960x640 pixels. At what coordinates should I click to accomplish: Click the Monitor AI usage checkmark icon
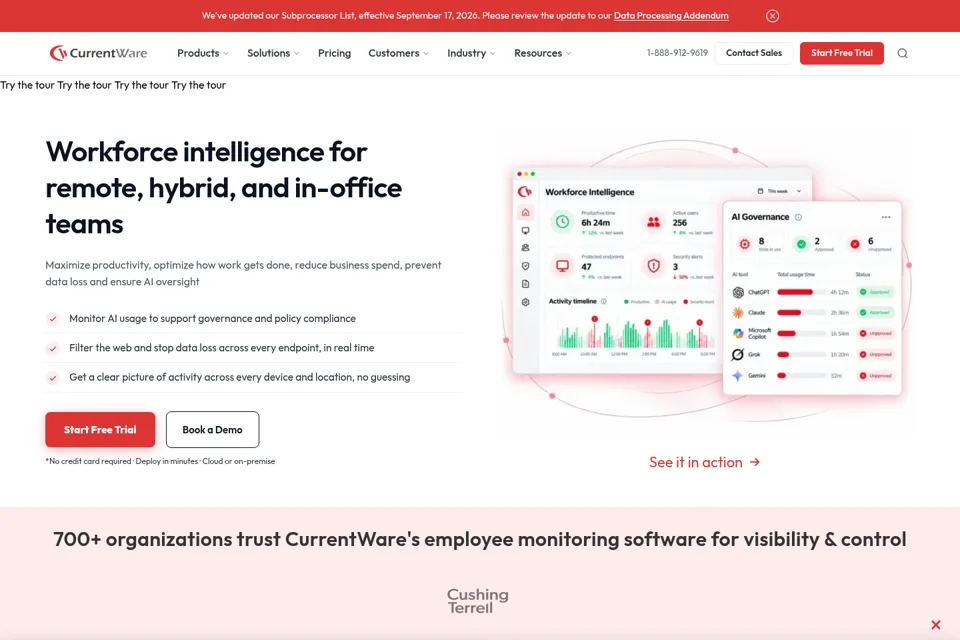pyautogui.click(x=53, y=319)
